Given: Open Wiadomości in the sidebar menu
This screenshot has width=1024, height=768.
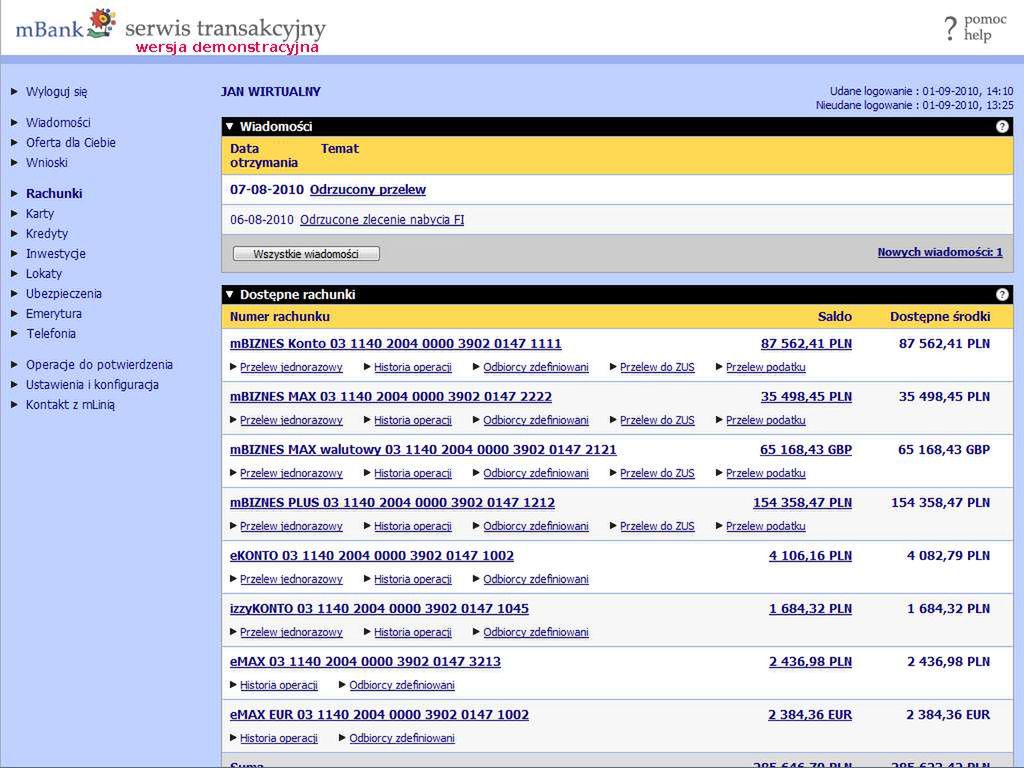Looking at the screenshot, I should 58,122.
